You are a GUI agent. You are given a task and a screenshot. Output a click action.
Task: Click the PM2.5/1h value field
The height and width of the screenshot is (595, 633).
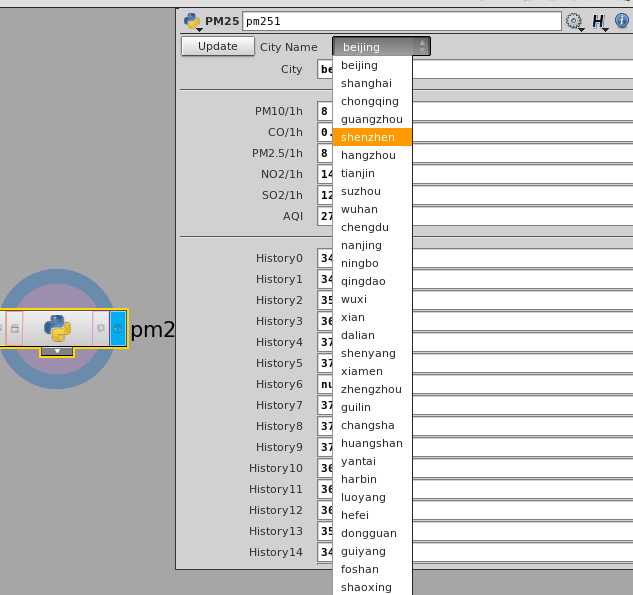click(x=475, y=153)
